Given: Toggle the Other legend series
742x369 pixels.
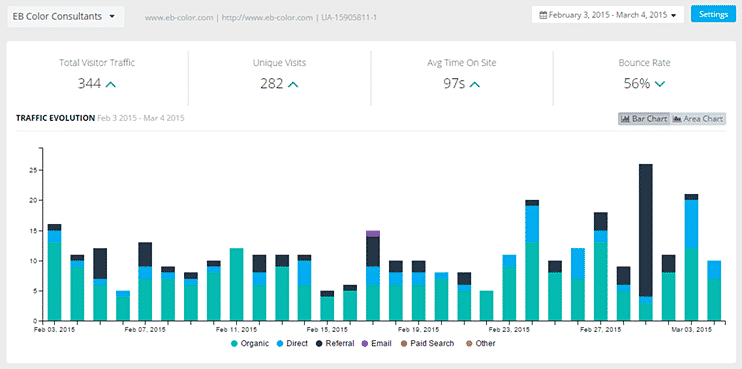Looking at the screenshot, I should (x=480, y=343).
